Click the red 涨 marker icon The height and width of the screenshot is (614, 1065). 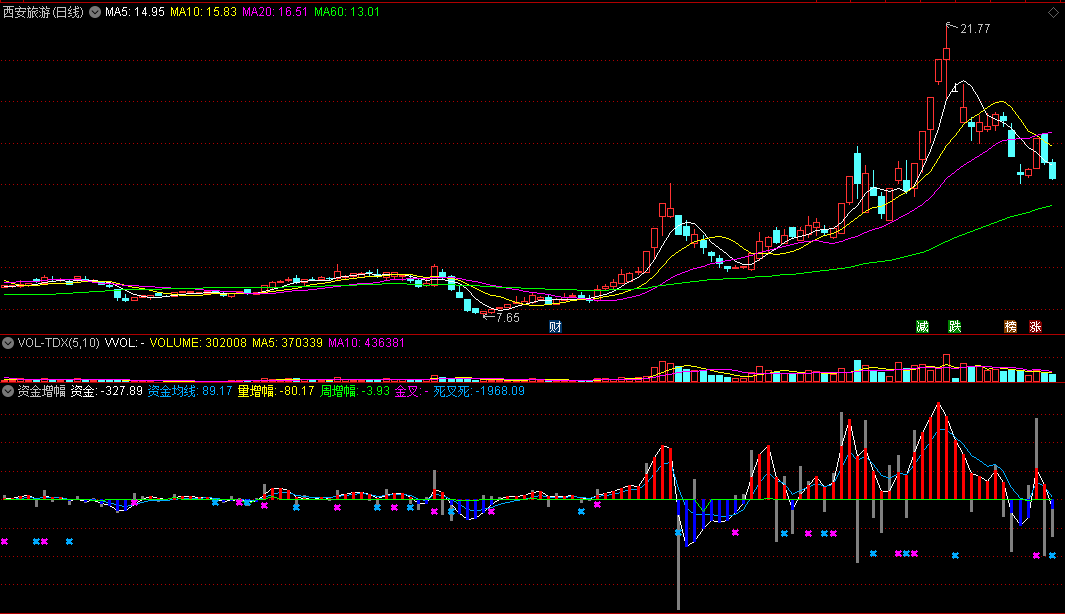tap(1036, 327)
